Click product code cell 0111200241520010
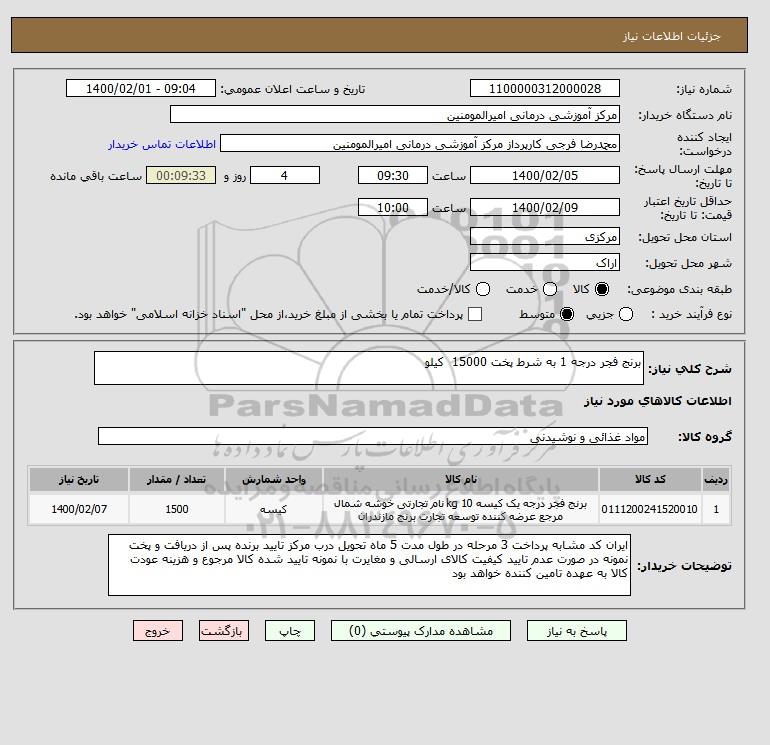The width and height of the screenshot is (770, 745). (x=650, y=509)
